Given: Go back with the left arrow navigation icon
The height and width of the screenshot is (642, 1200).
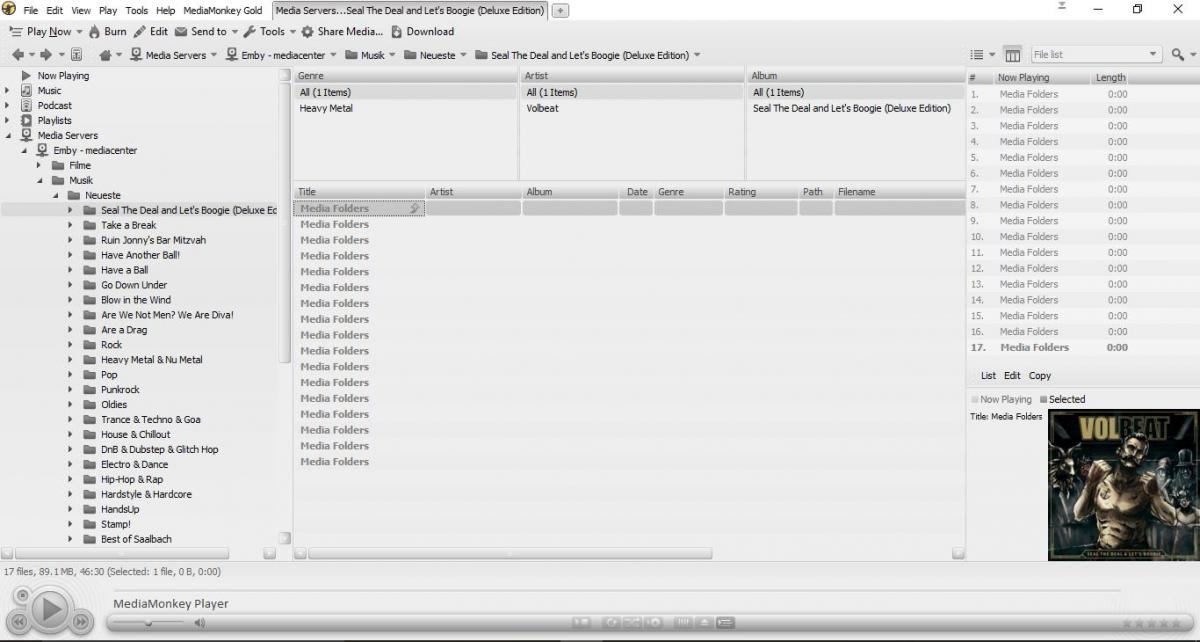Looking at the screenshot, I should [x=18, y=55].
